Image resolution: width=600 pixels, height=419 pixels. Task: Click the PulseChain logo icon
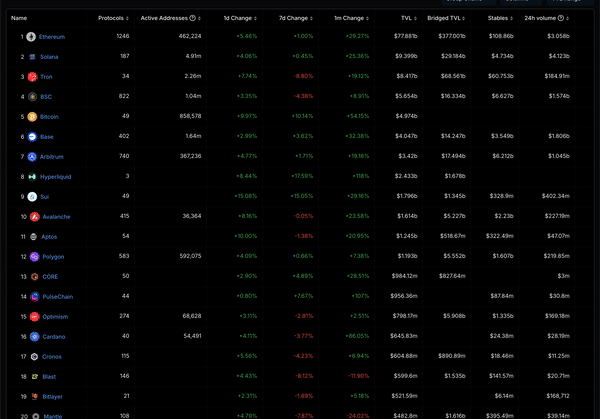(x=35, y=297)
